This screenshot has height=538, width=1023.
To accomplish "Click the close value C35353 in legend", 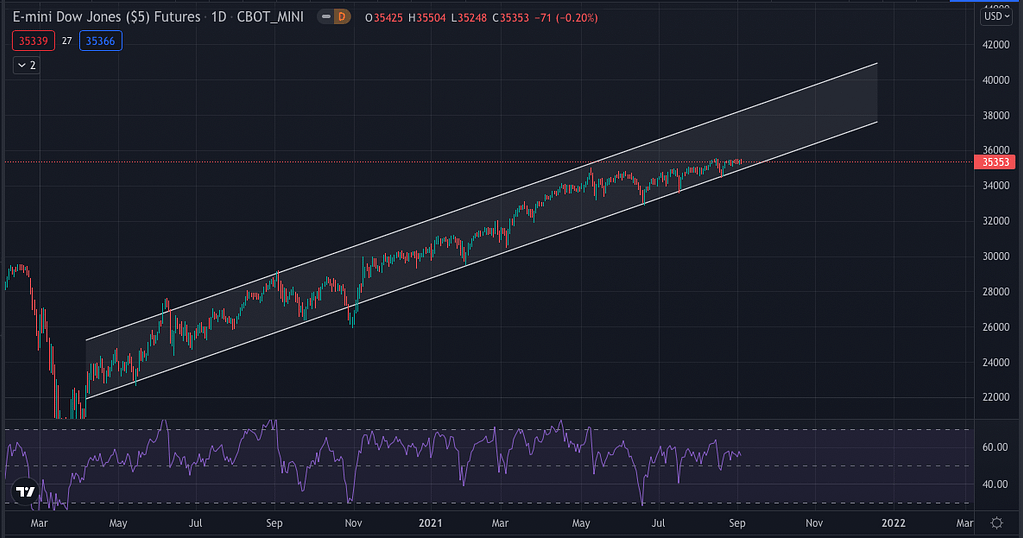I will coord(510,18).
